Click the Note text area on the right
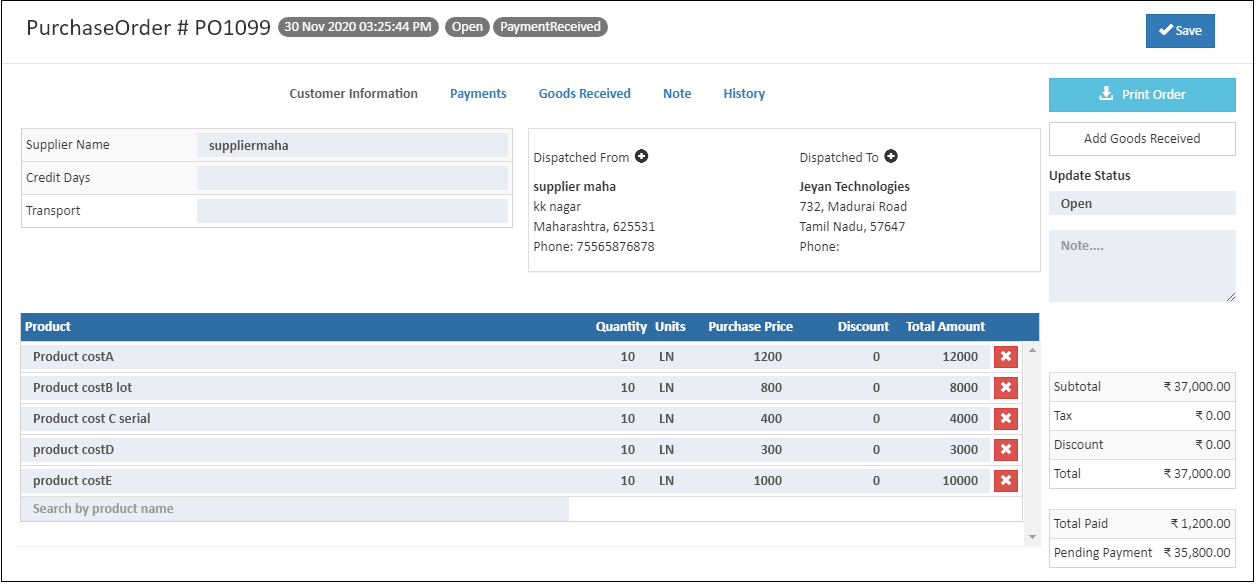The height and width of the screenshot is (584, 1256). pyautogui.click(x=1142, y=265)
